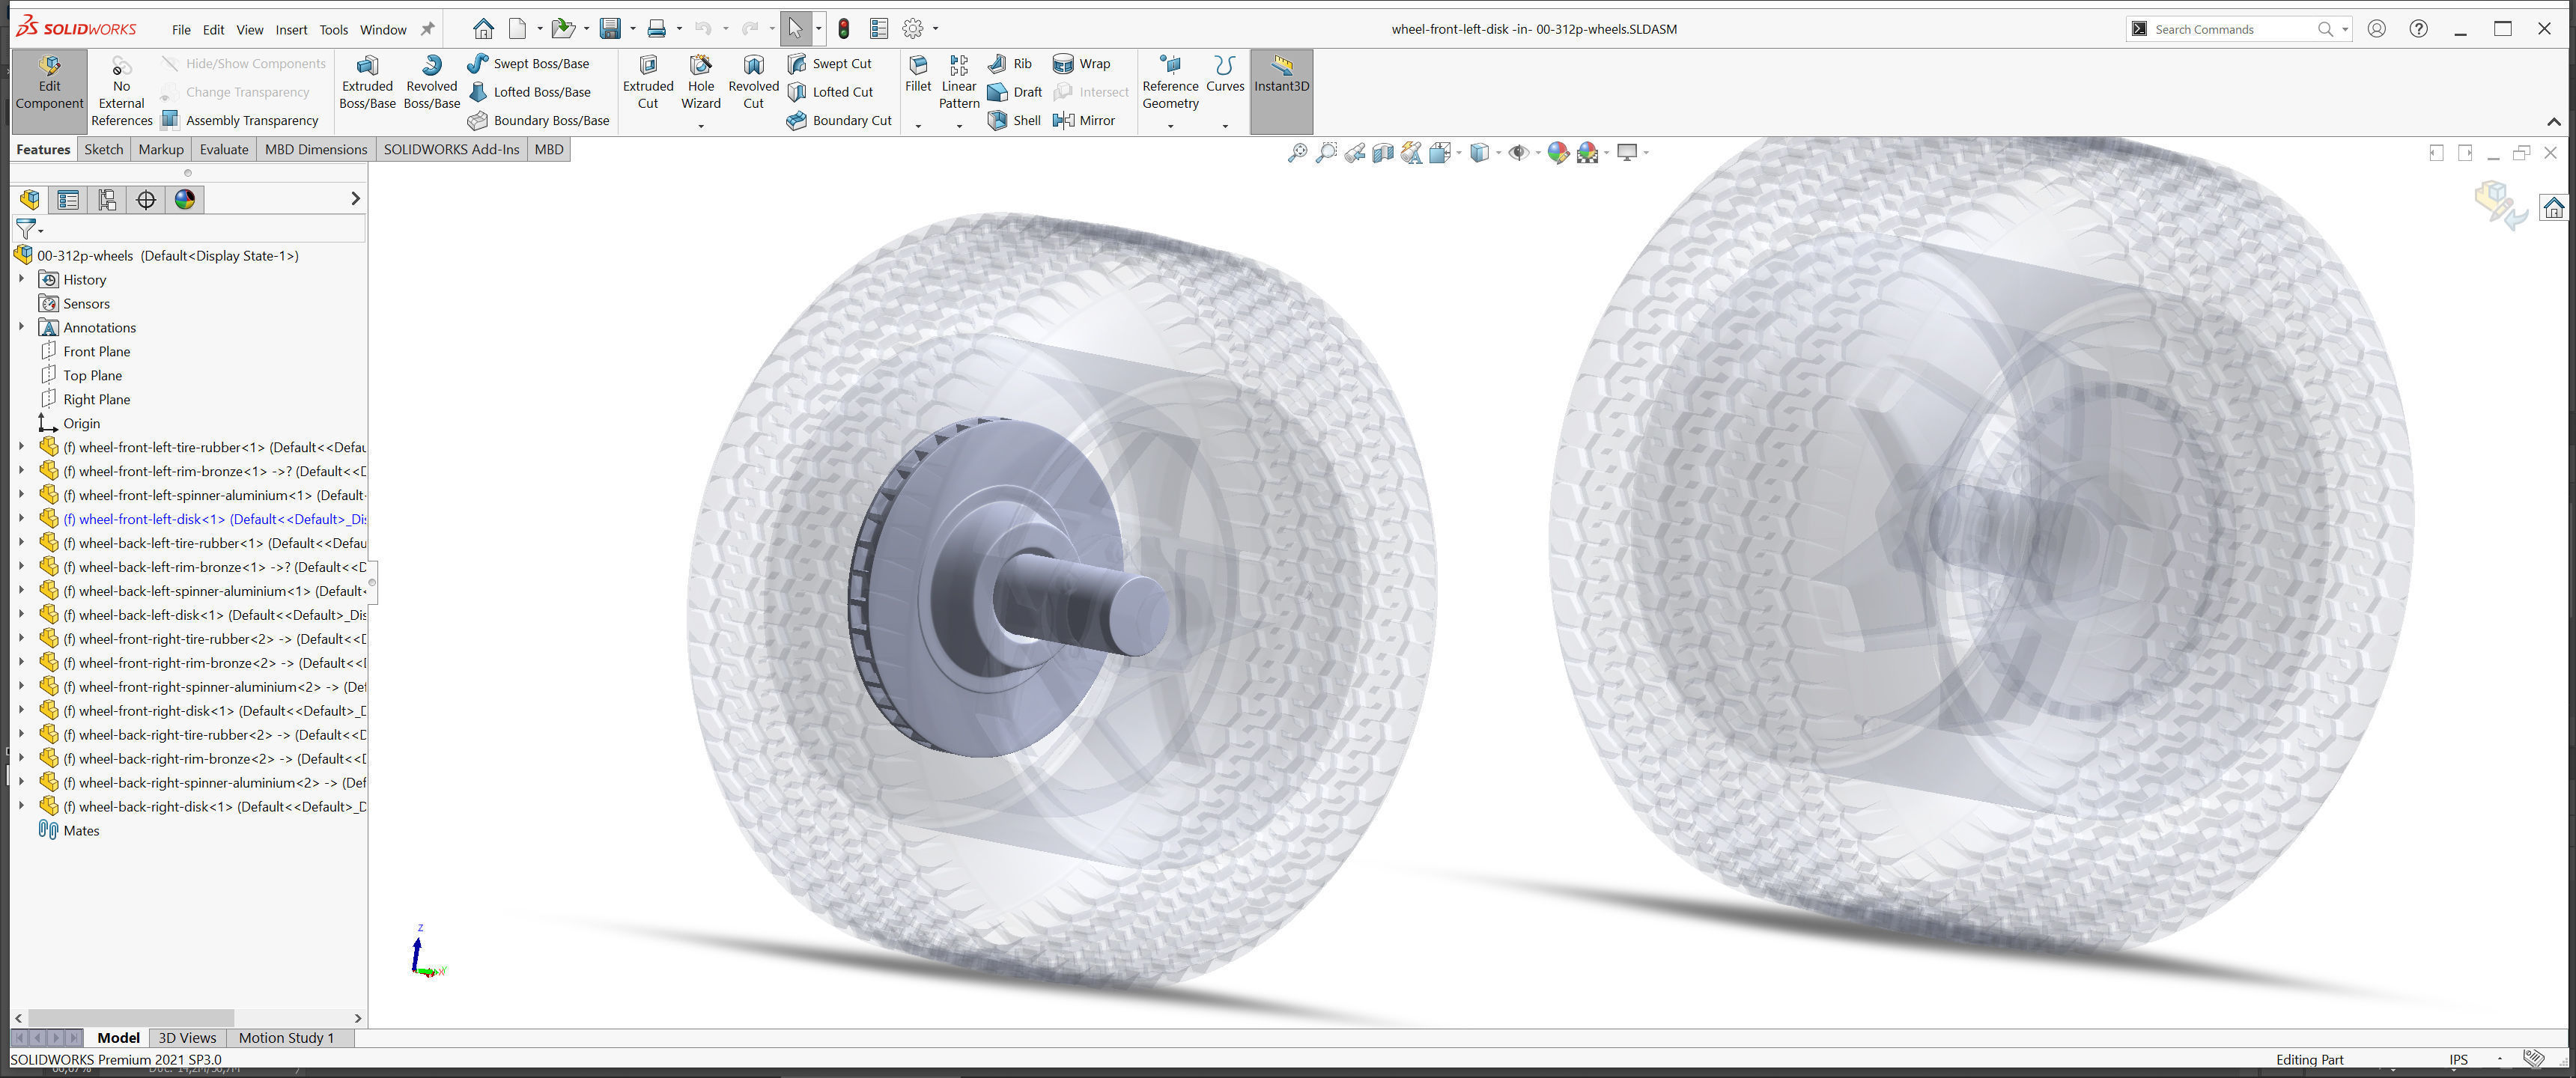Open the Reference Geometry dropdown arrow
The image size is (2576, 1078).
pyautogui.click(x=1170, y=126)
